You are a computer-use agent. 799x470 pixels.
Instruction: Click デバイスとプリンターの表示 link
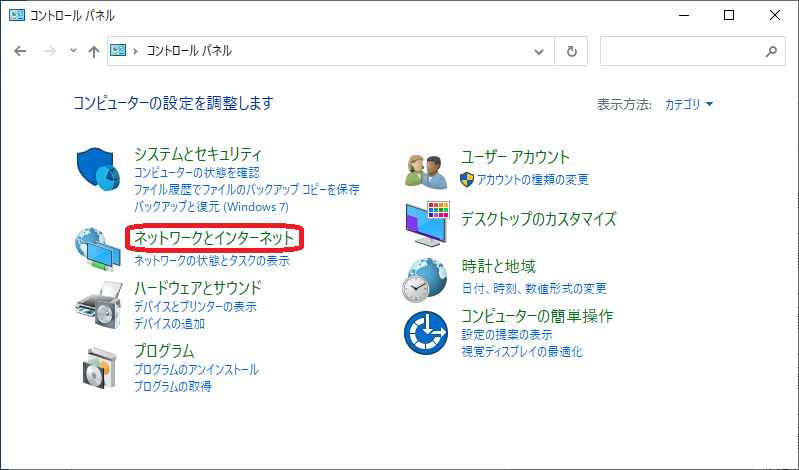[195, 307]
